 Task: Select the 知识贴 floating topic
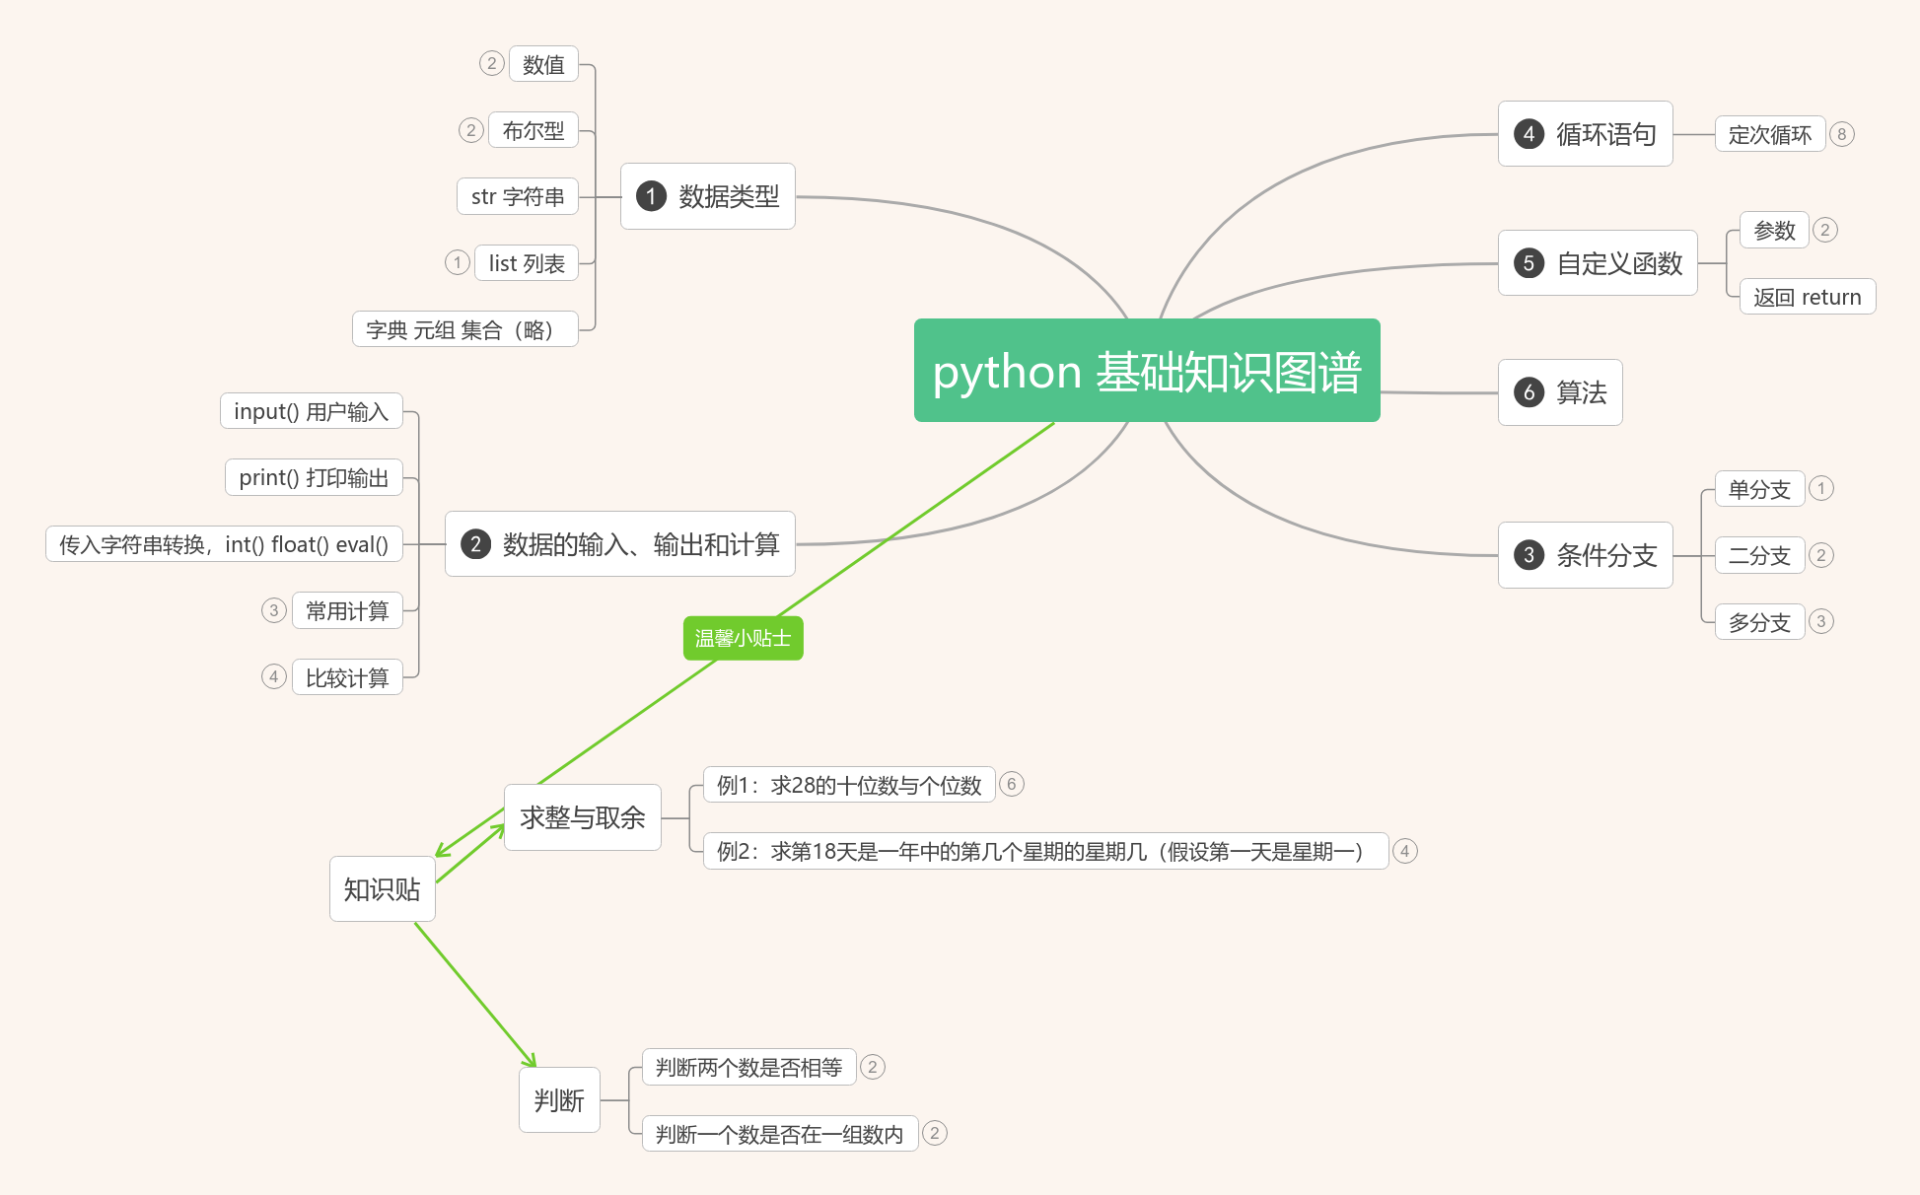tap(382, 888)
